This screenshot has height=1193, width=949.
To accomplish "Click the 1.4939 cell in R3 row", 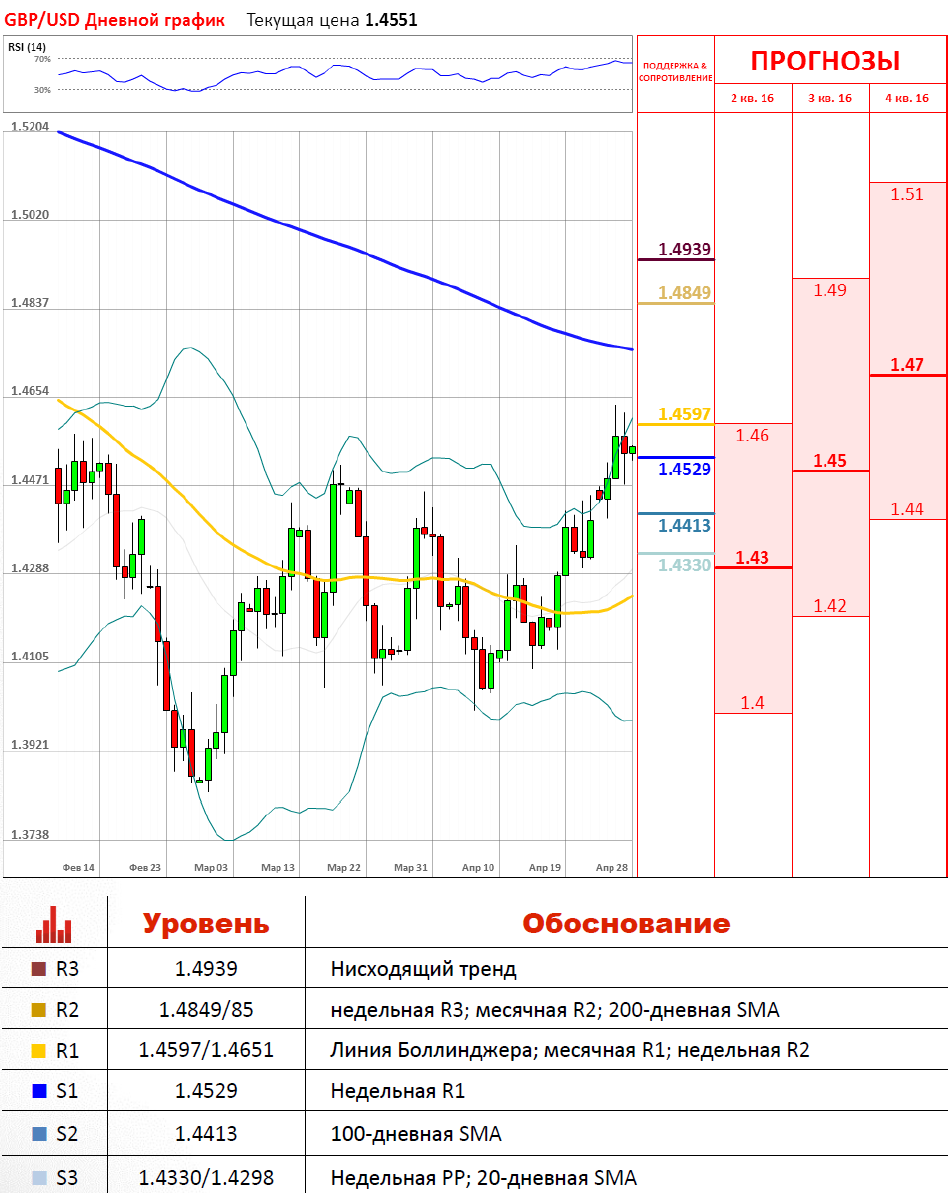I will pyautogui.click(x=206, y=969).
